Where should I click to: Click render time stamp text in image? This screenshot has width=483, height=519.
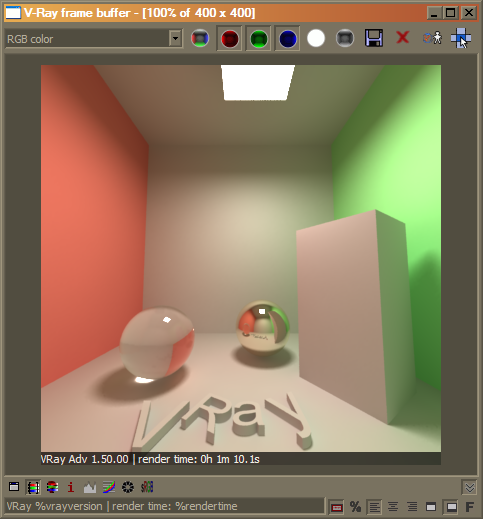199,459
